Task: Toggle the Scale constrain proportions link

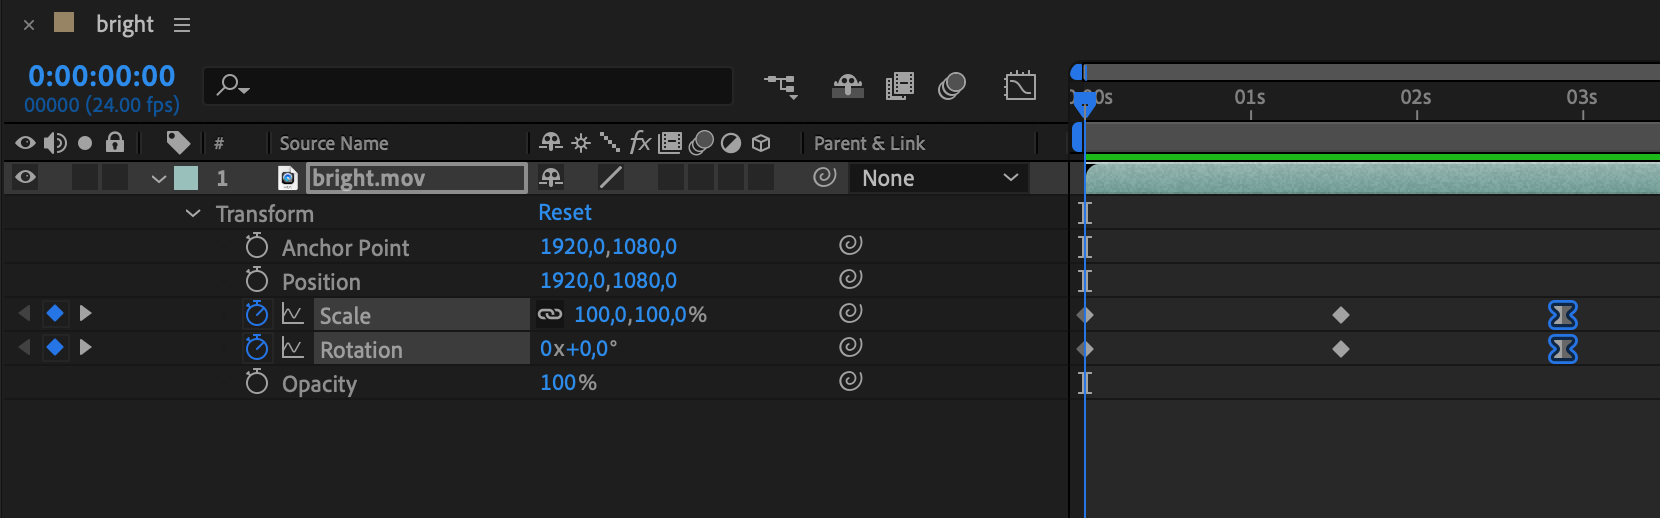Action: pos(550,315)
